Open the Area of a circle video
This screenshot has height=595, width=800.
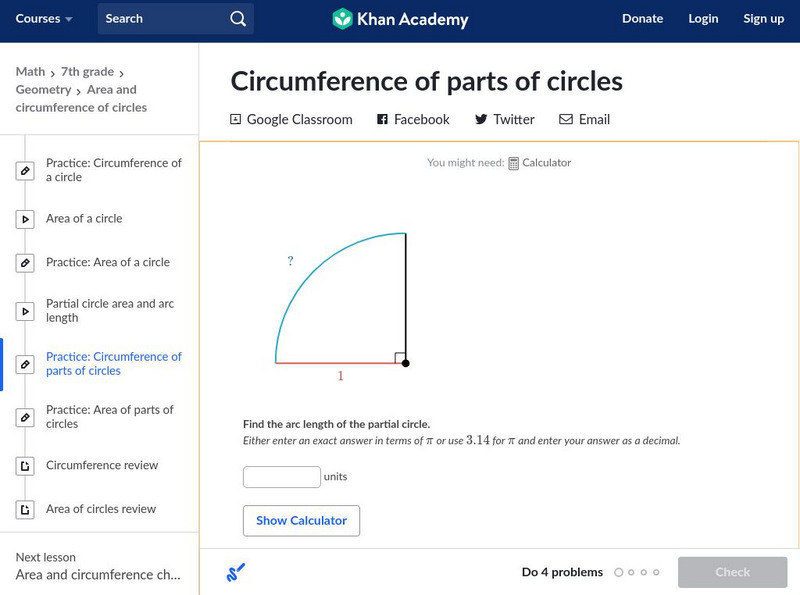pos(84,219)
